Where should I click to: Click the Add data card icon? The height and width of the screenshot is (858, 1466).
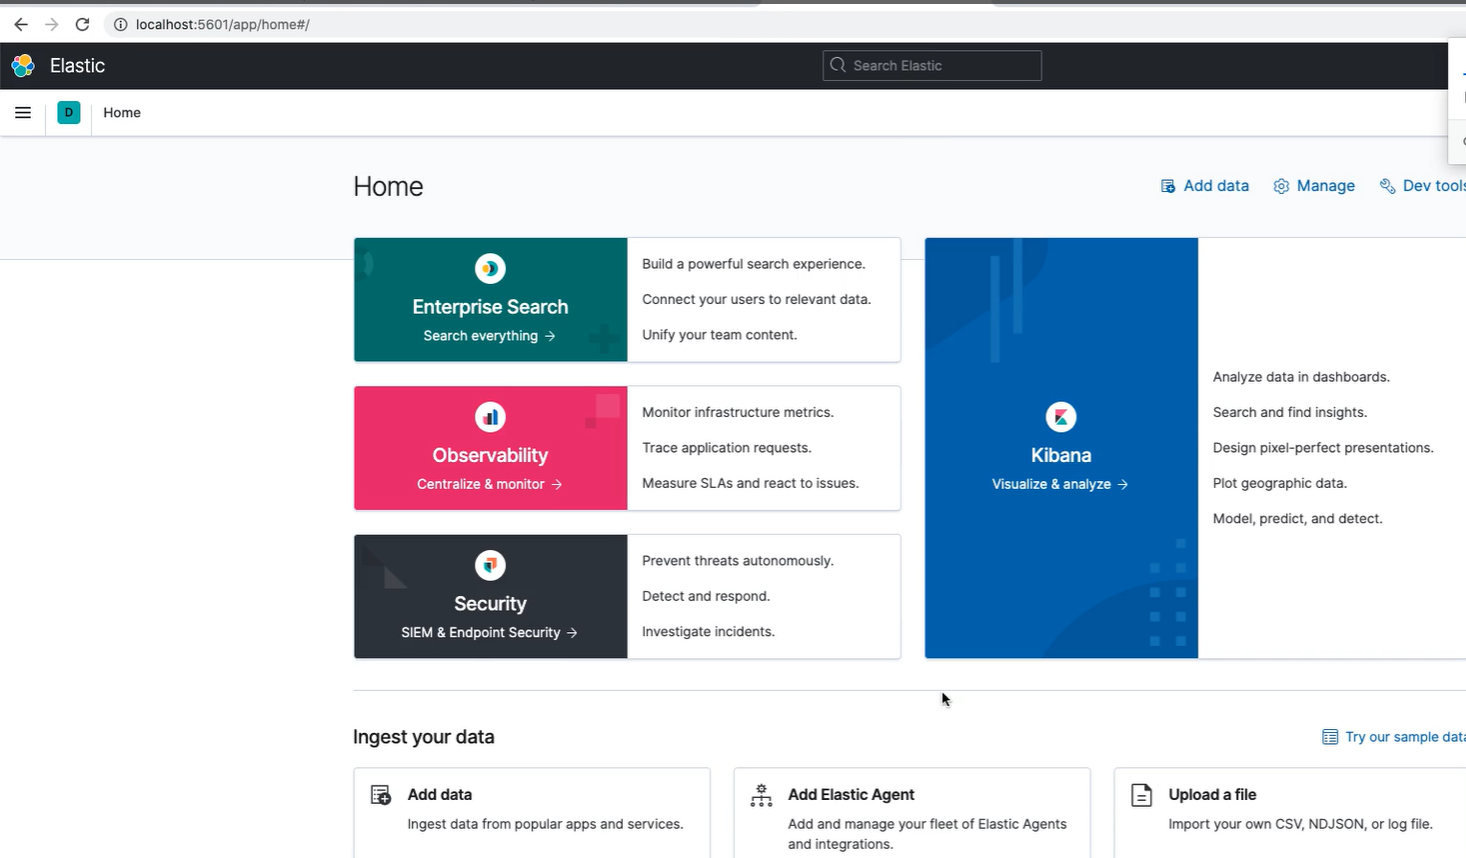381,795
